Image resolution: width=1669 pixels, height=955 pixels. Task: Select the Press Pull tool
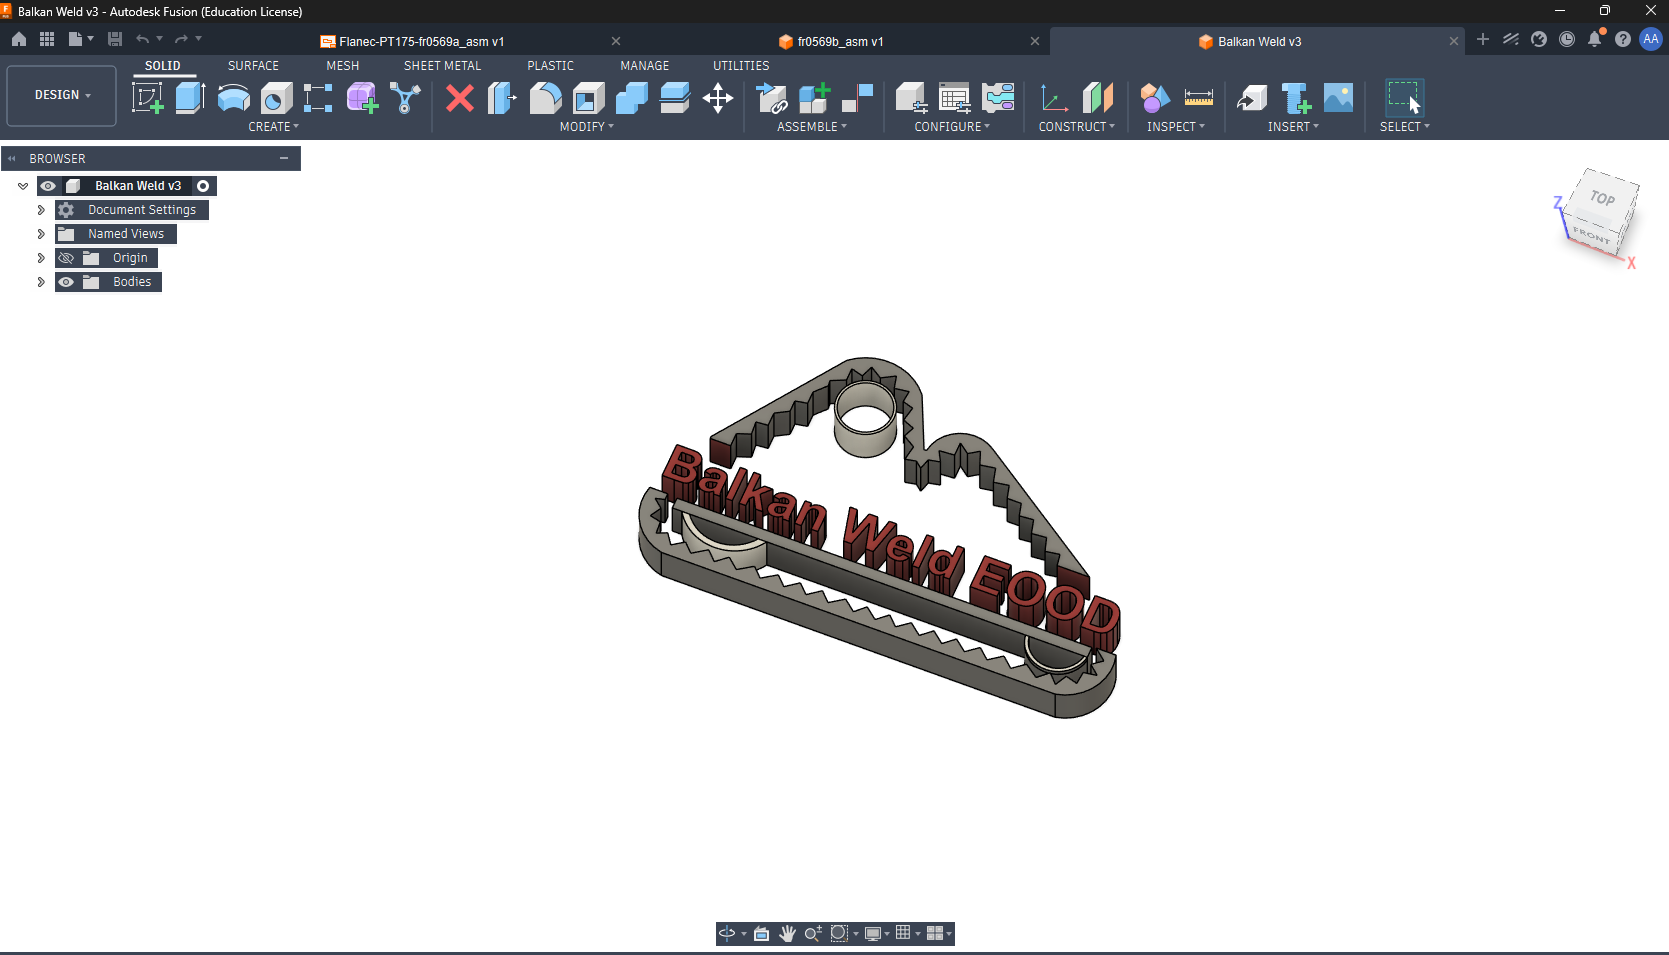pos(502,98)
